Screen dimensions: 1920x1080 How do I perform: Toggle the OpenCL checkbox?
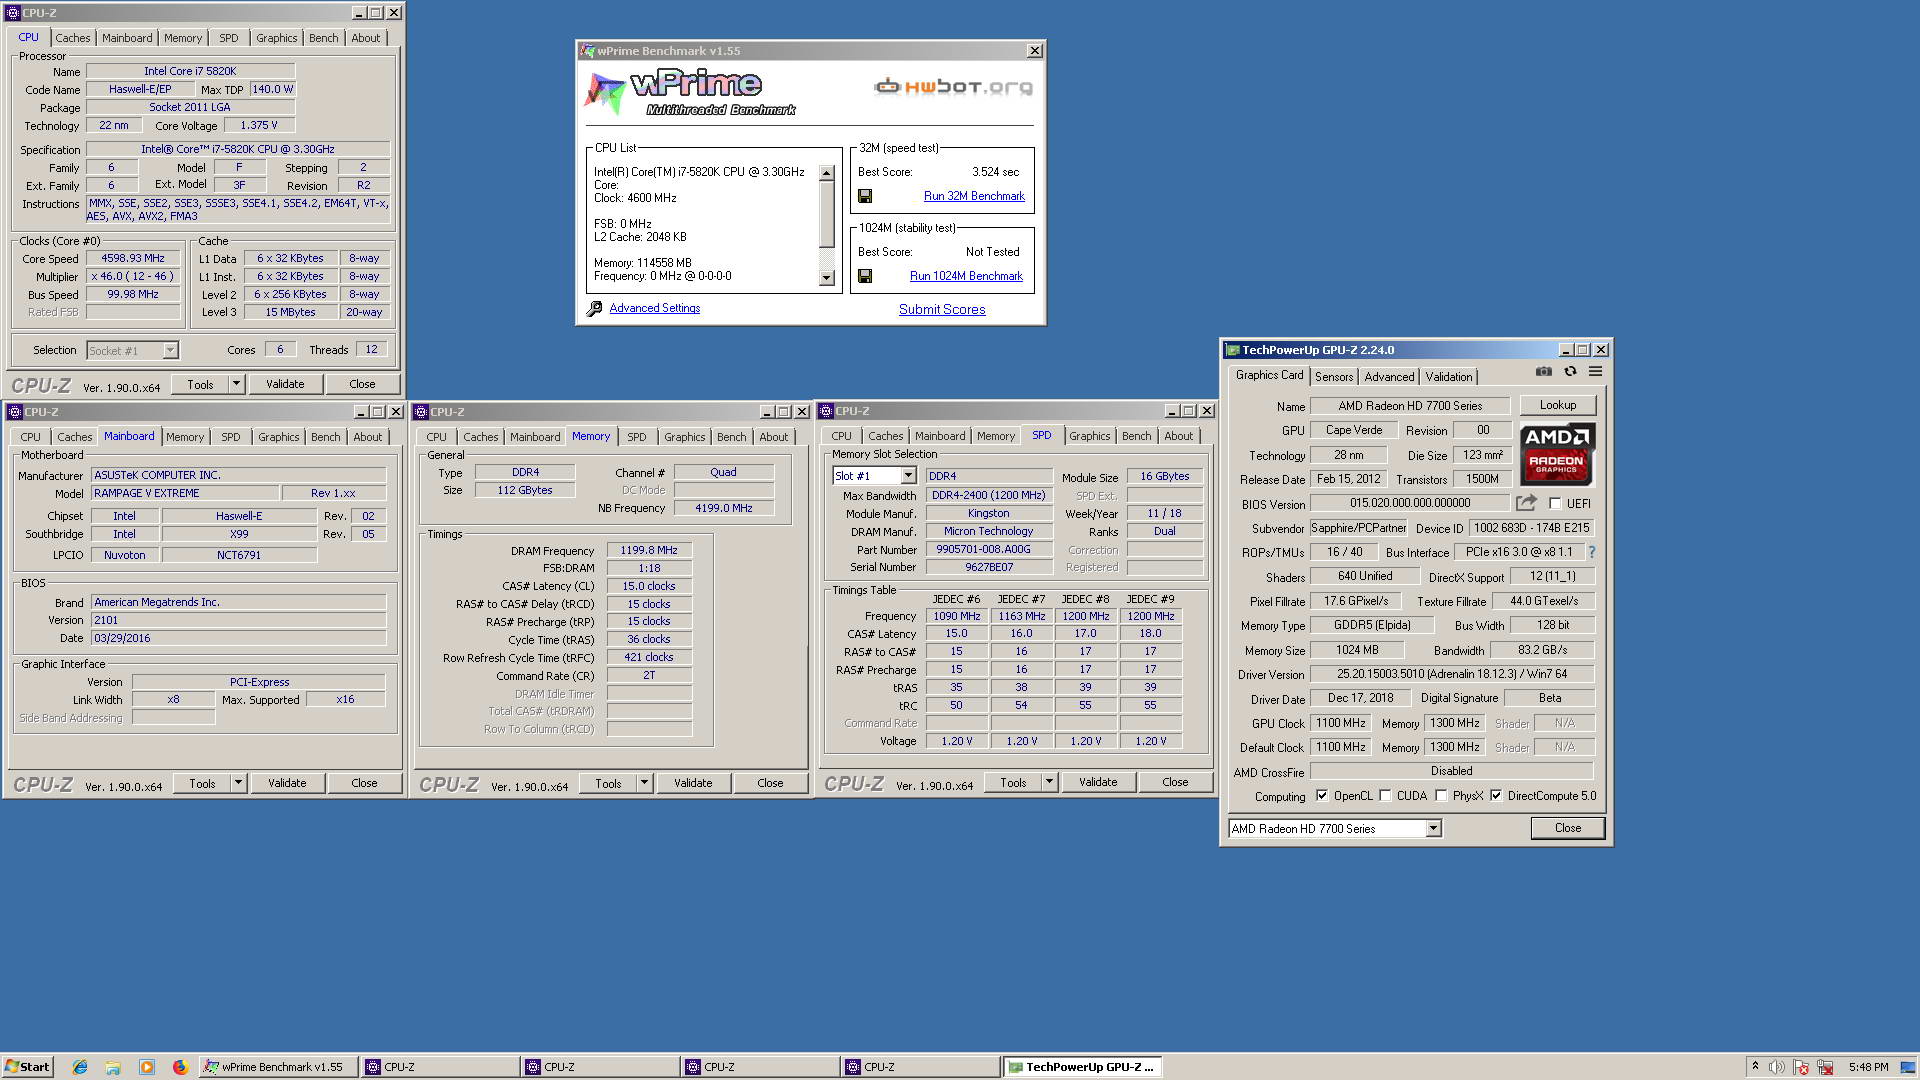(1322, 796)
